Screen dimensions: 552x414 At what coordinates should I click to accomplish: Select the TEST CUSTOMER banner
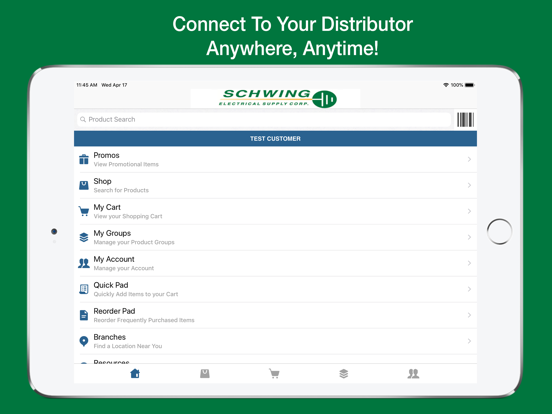click(x=275, y=139)
